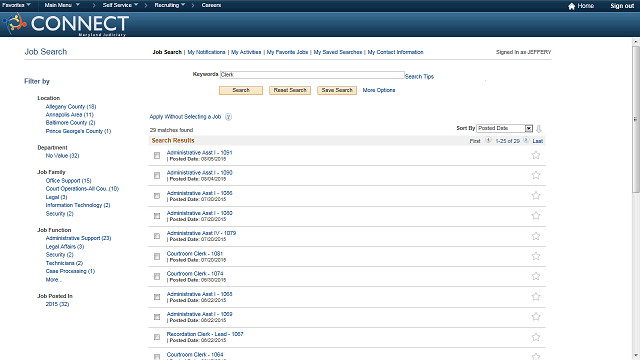640x360 pixels.
Task: Click the CONNECT Maryland Judiciary logo
Action: point(66,24)
